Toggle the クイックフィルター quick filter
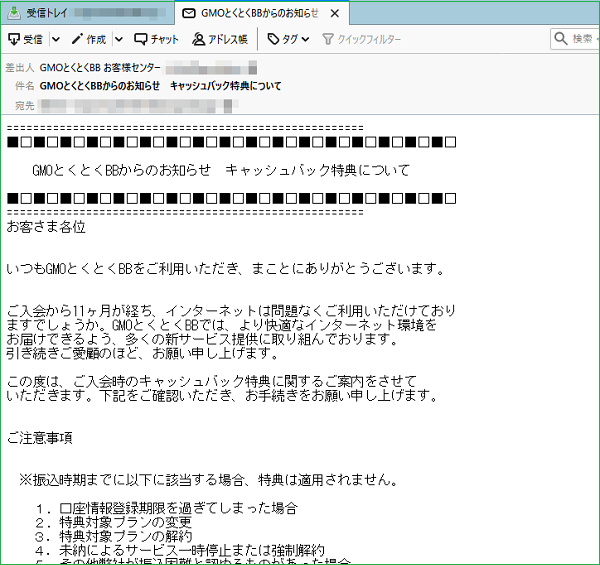600x565 pixels. (361, 39)
